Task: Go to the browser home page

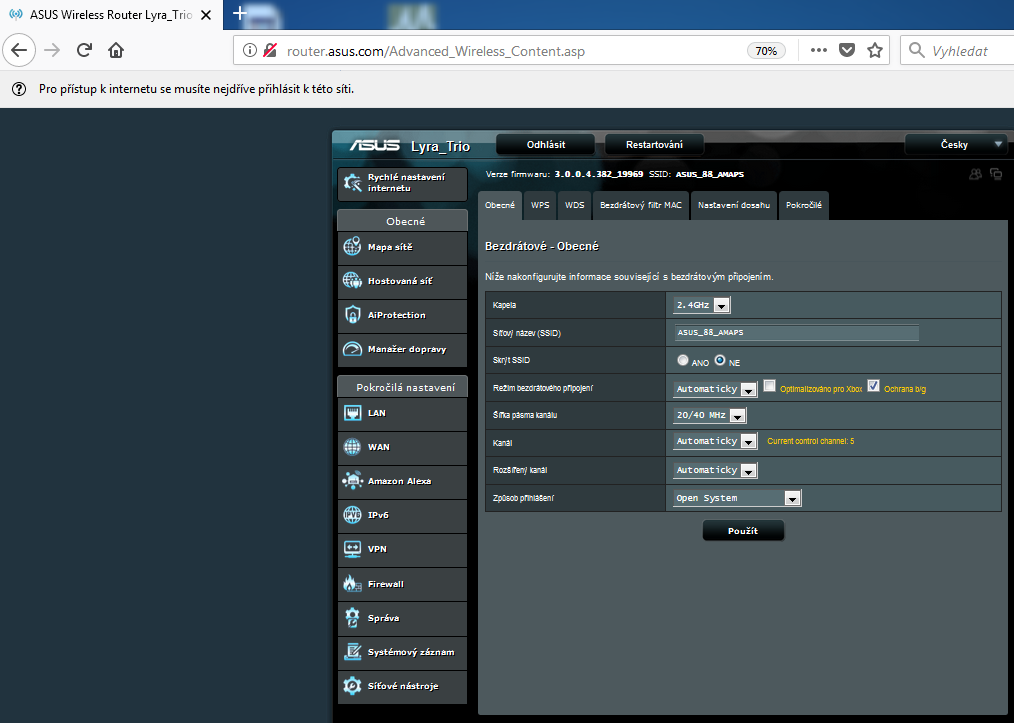Action: click(x=116, y=50)
